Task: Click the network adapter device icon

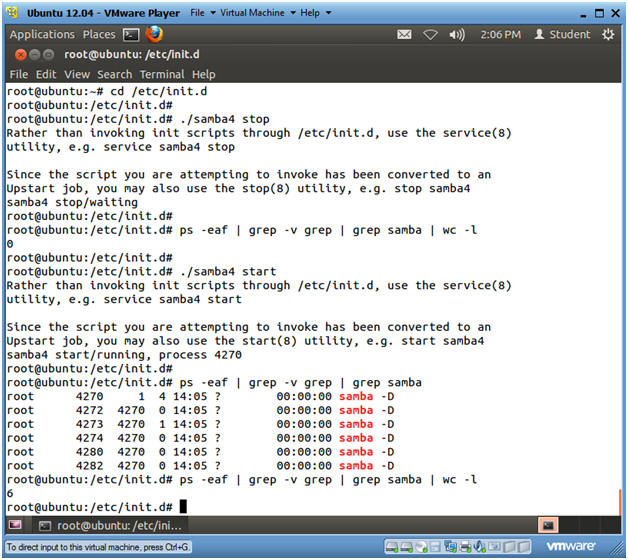Action: (x=451, y=546)
